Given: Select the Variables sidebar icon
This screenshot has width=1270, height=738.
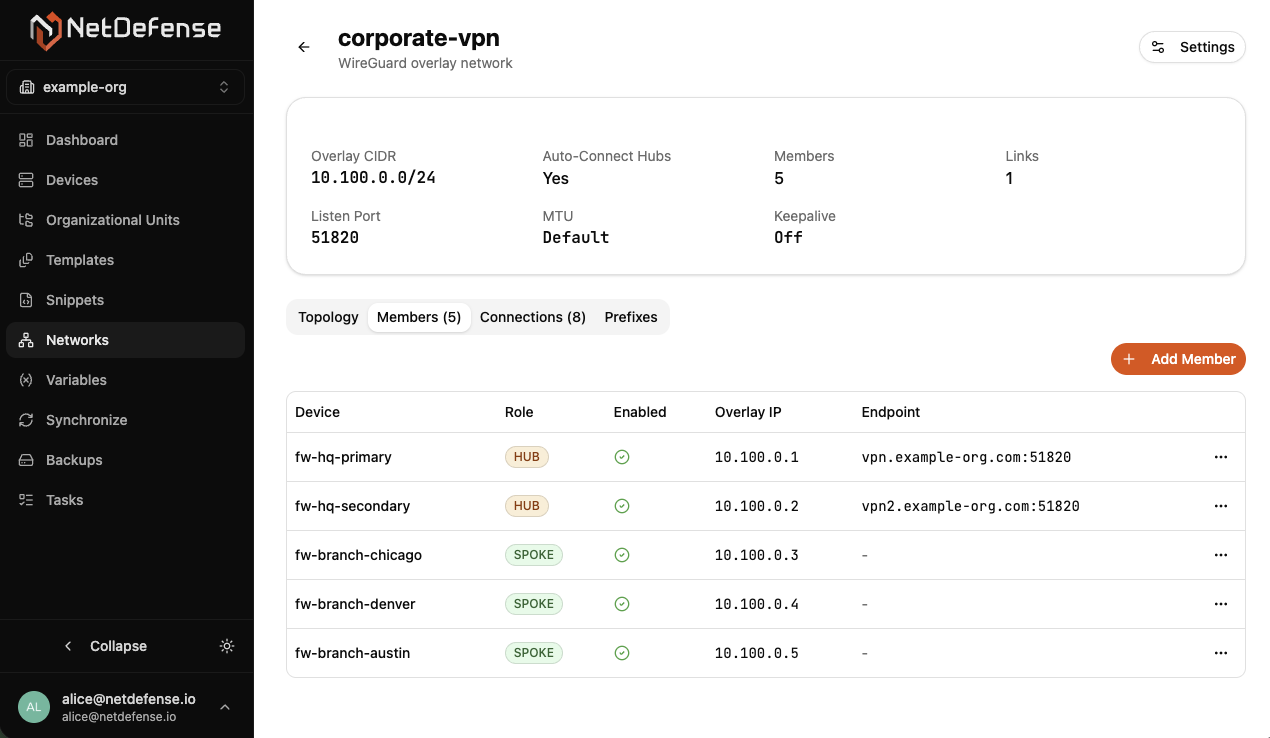Looking at the screenshot, I should [x=26, y=380].
